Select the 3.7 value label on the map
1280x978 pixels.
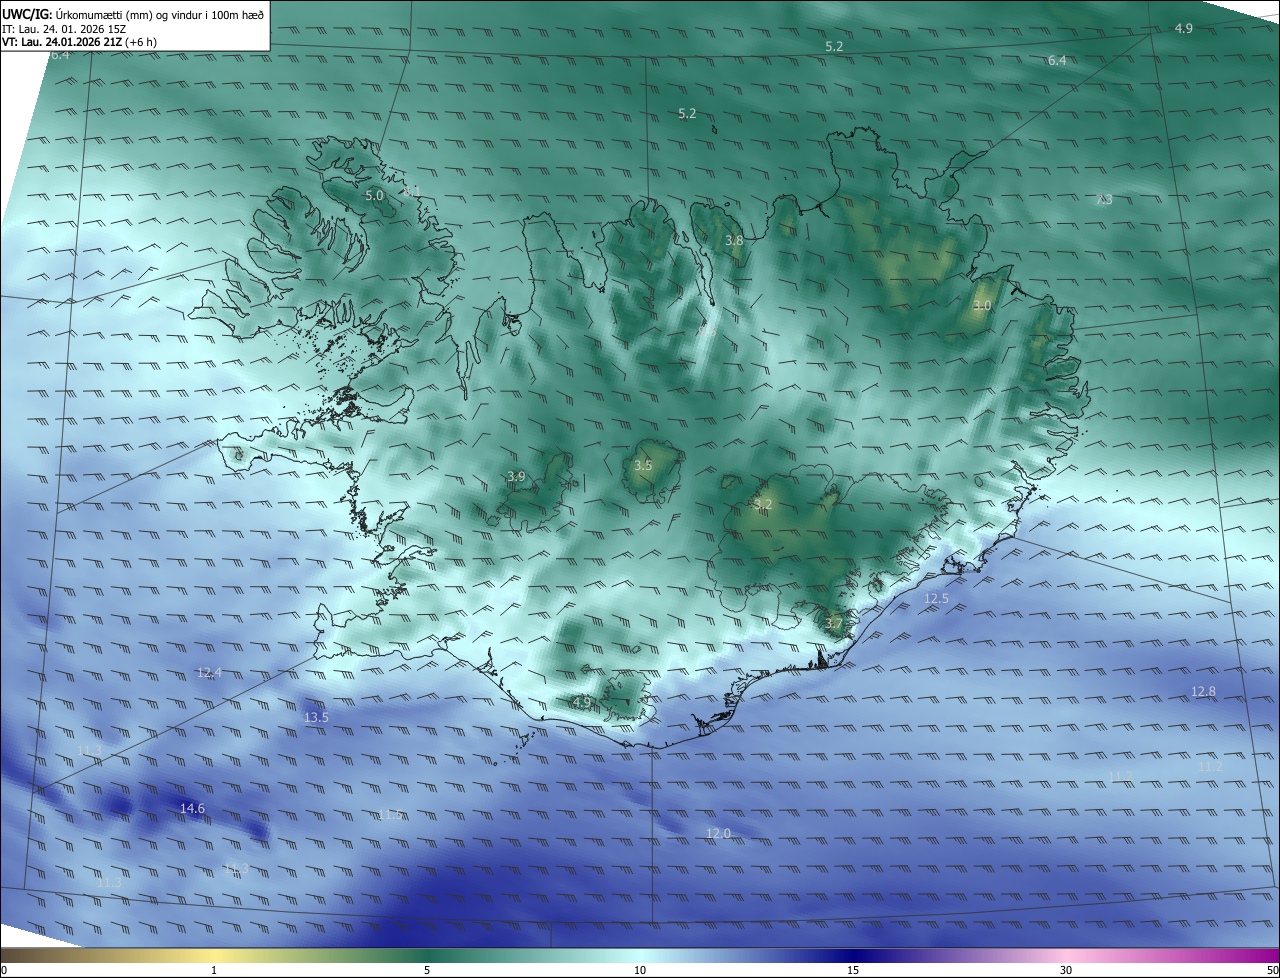[x=835, y=624]
